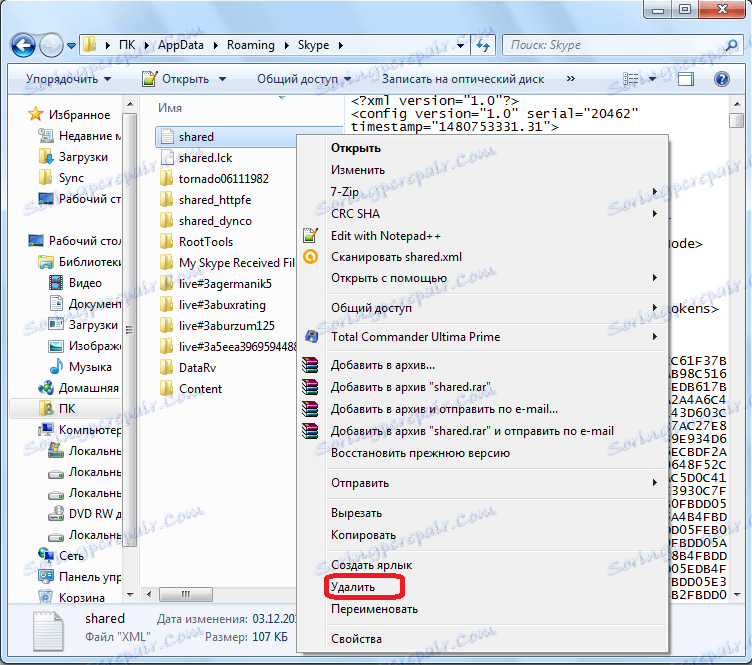Open Total Commander Ultima Prime submenu
Image resolution: width=752 pixels, height=665 pixels.
pyautogui.click(x=482, y=337)
